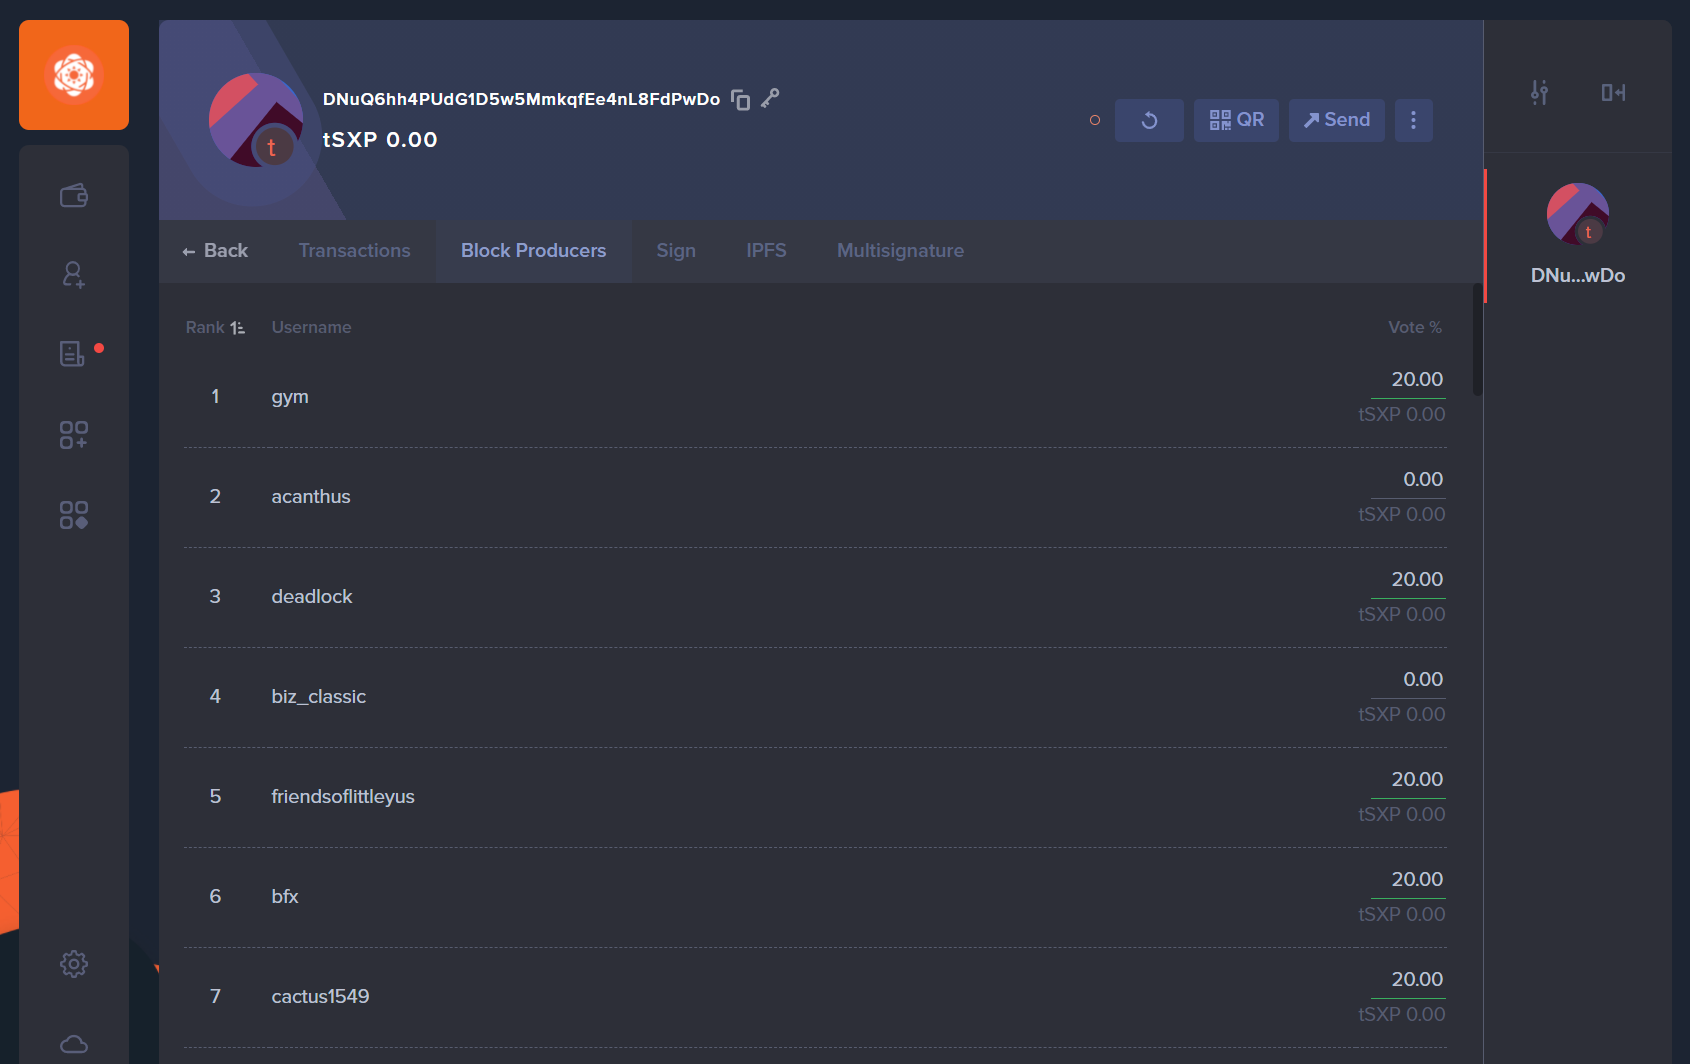
Task: Click the 20.00 vote value for cactus1549
Action: (1417, 980)
